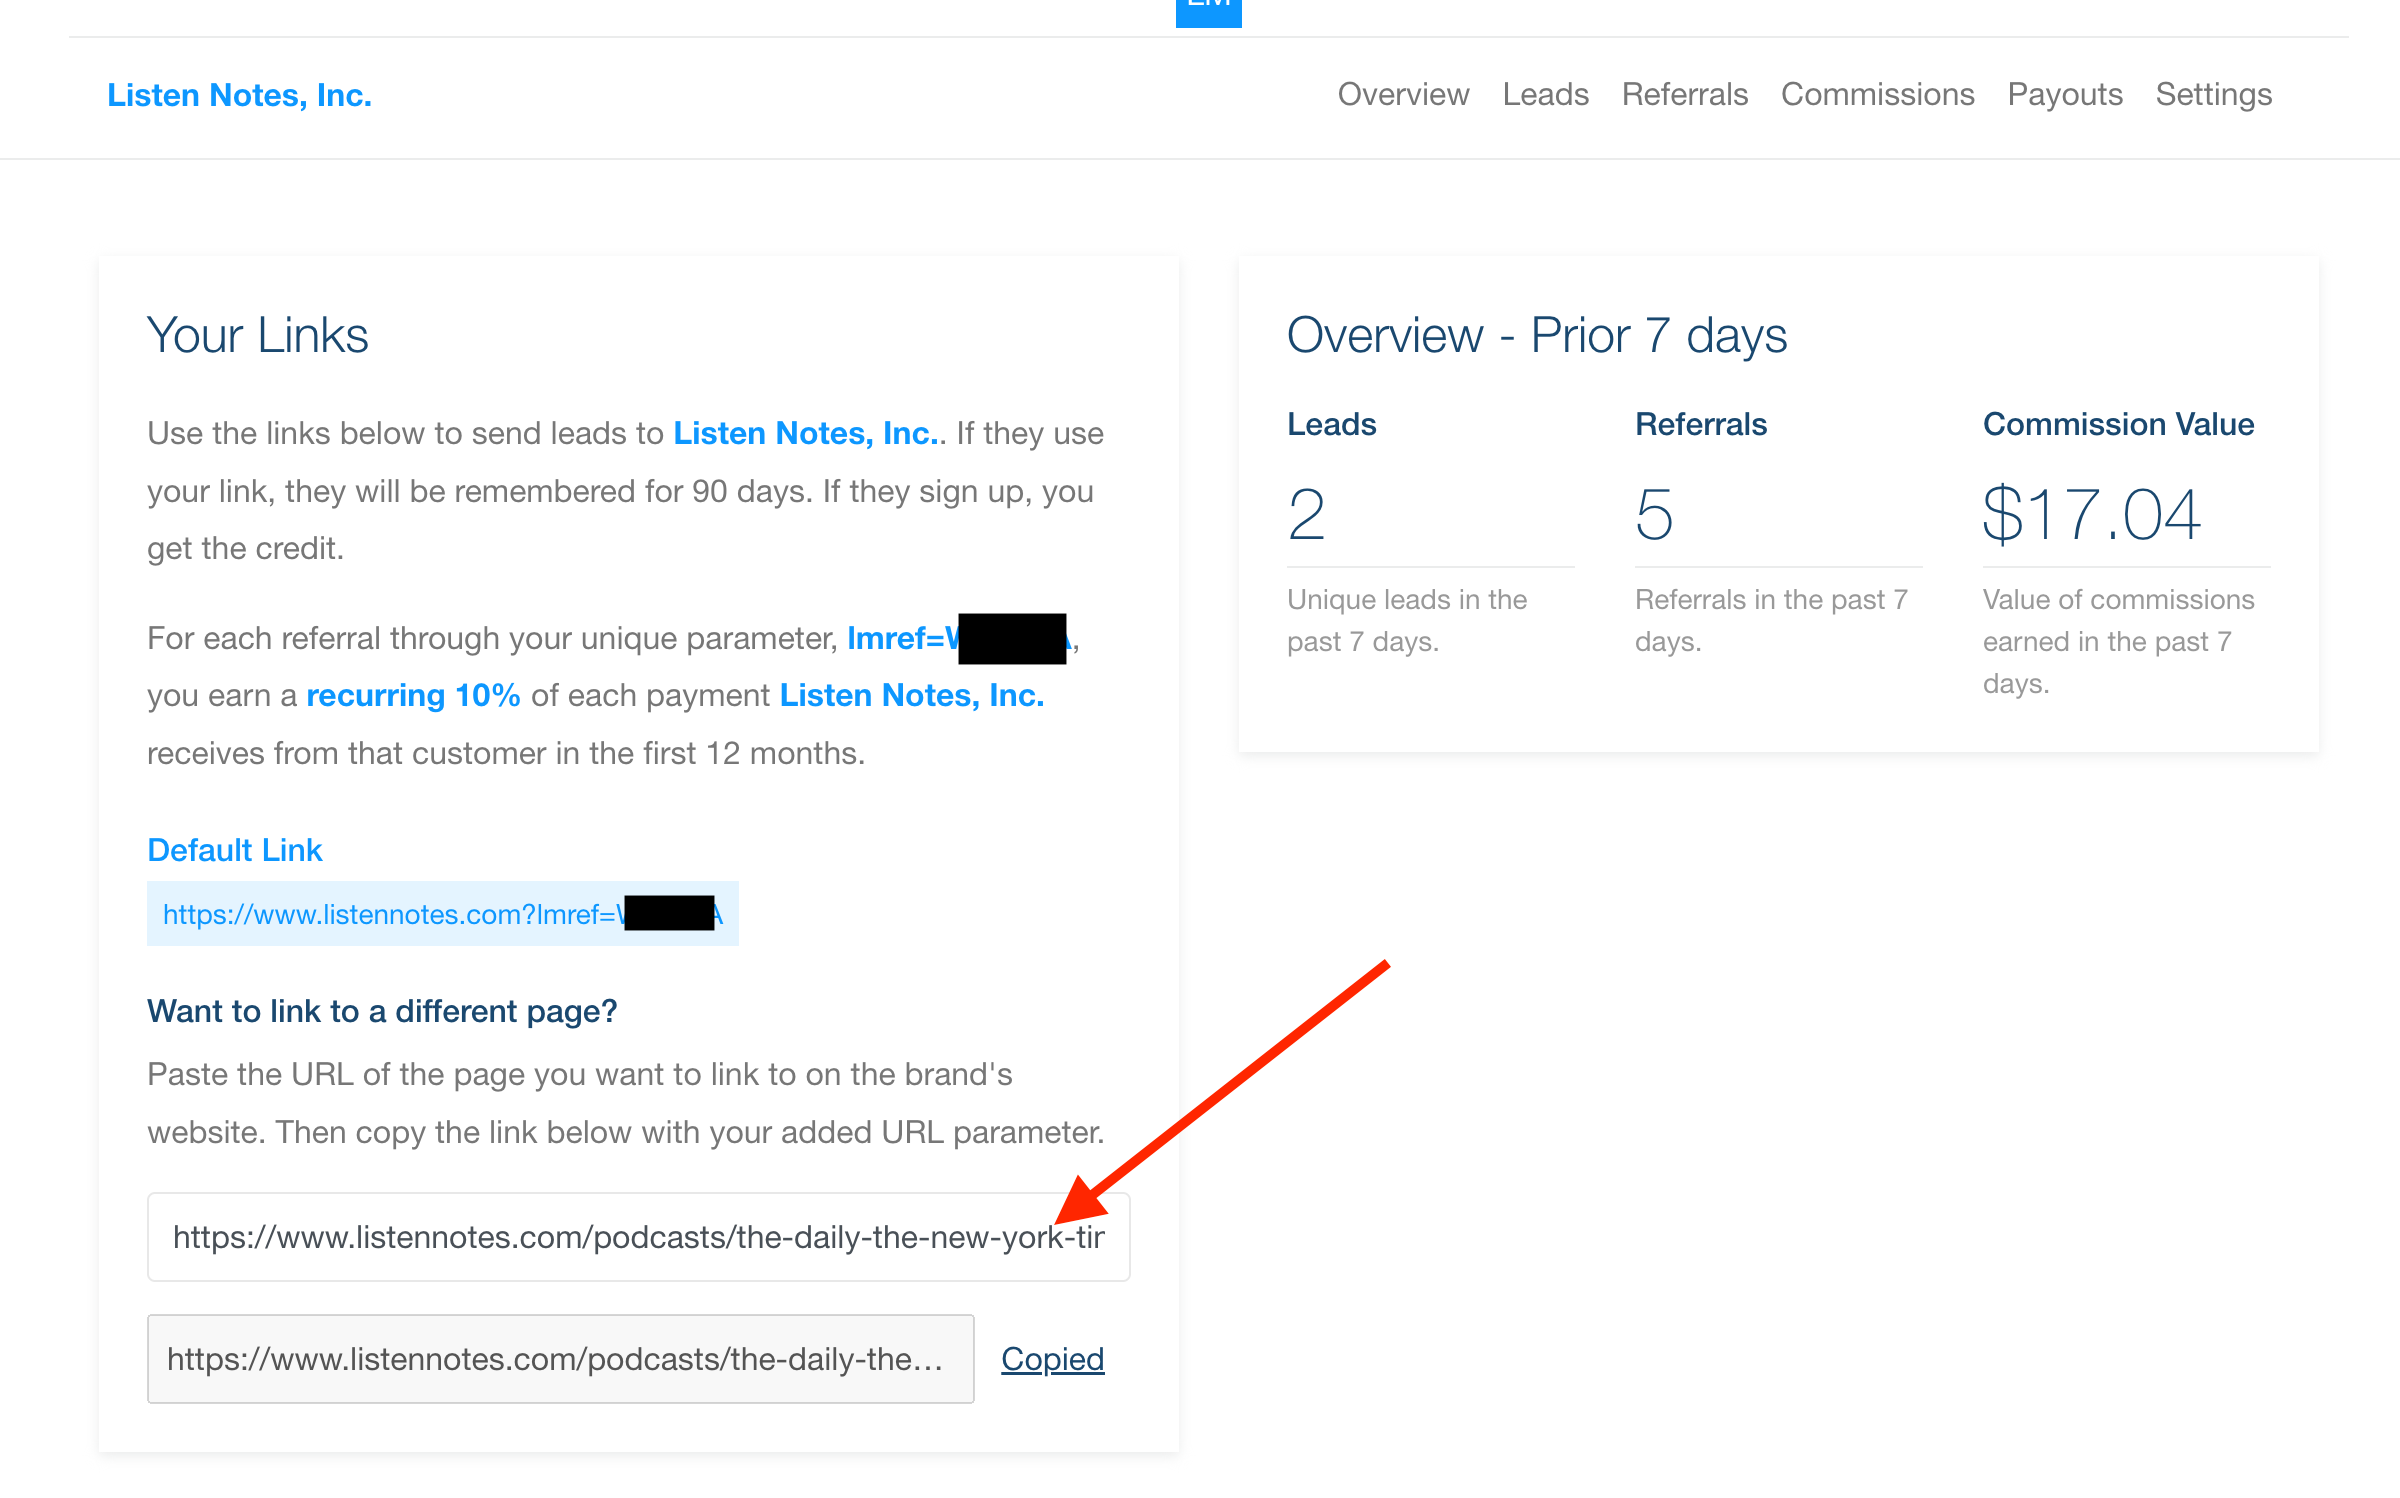Viewport: 2400px width, 1498px height.
Task: Click the recurring 10% highlighted text
Action: [413, 695]
